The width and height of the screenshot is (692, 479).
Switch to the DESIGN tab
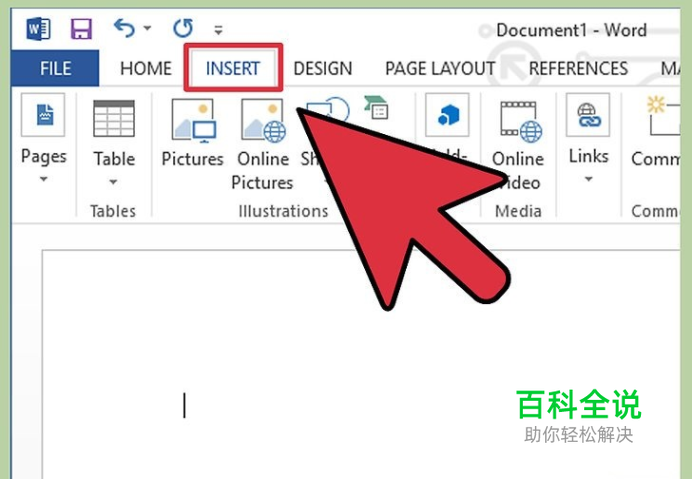tap(323, 68)
